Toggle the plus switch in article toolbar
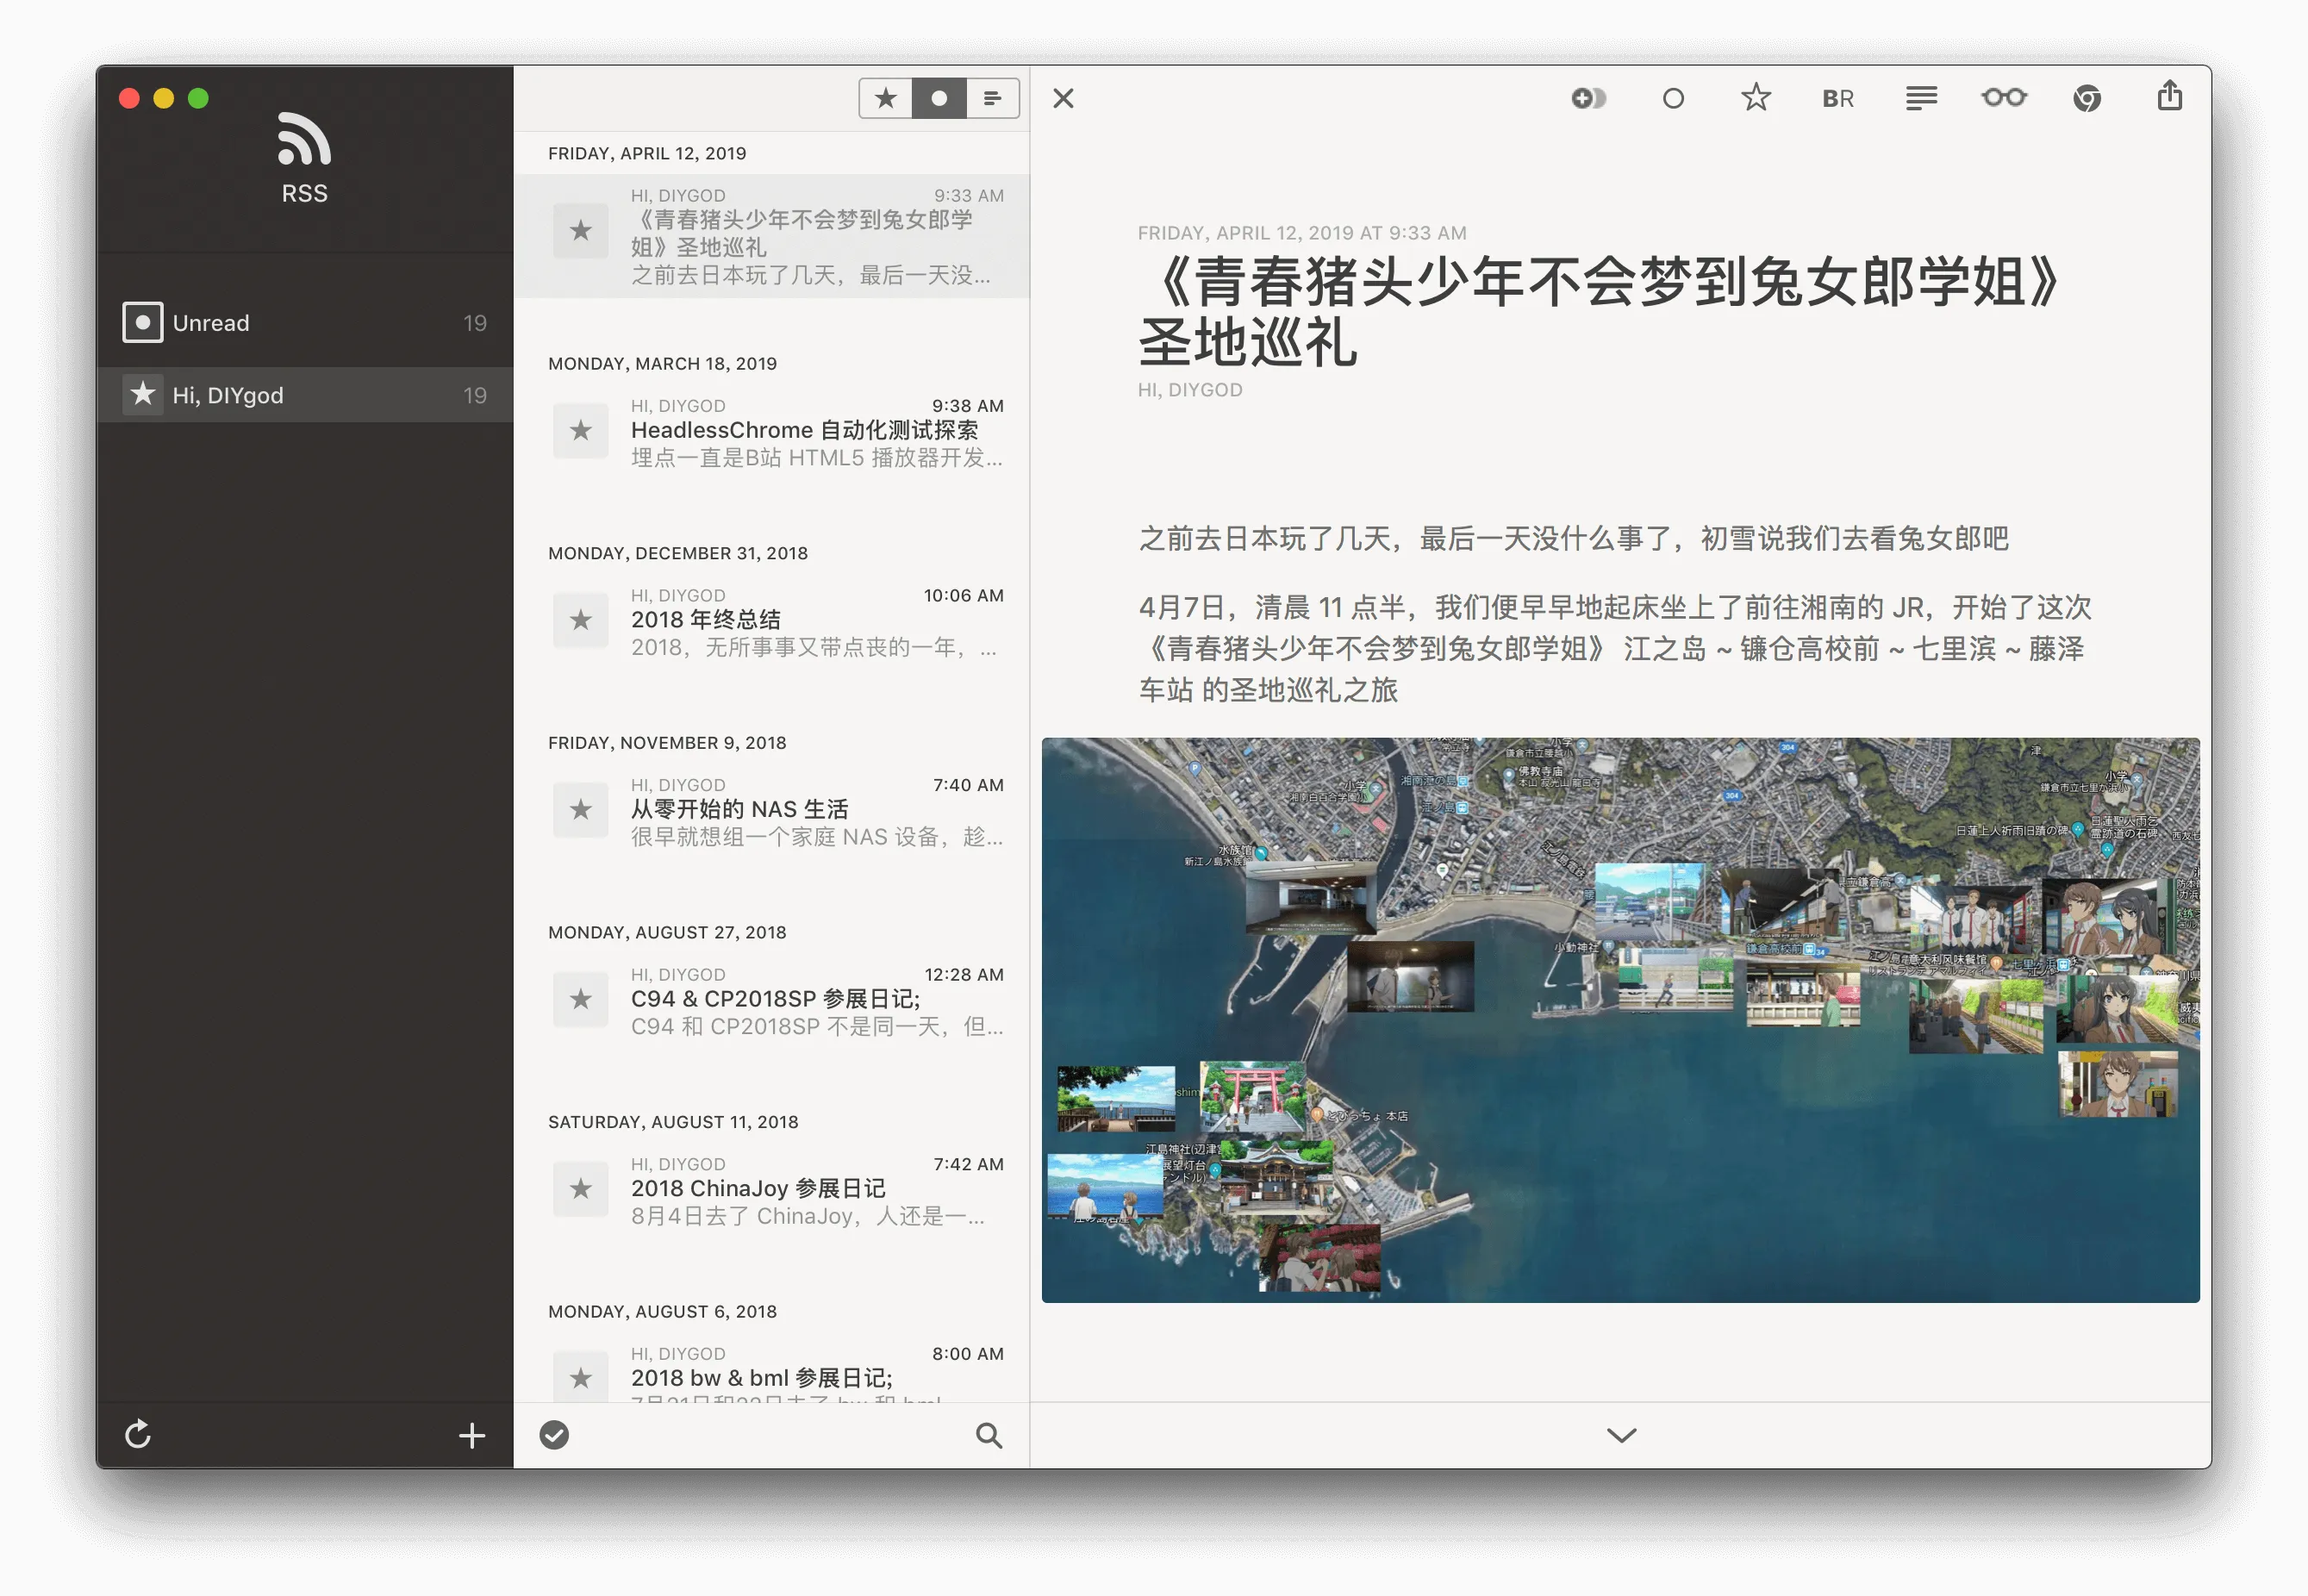Image resolution: width=2308 pixels, height=1596 pixels. pyautogui.click(x=1588, y=98)
